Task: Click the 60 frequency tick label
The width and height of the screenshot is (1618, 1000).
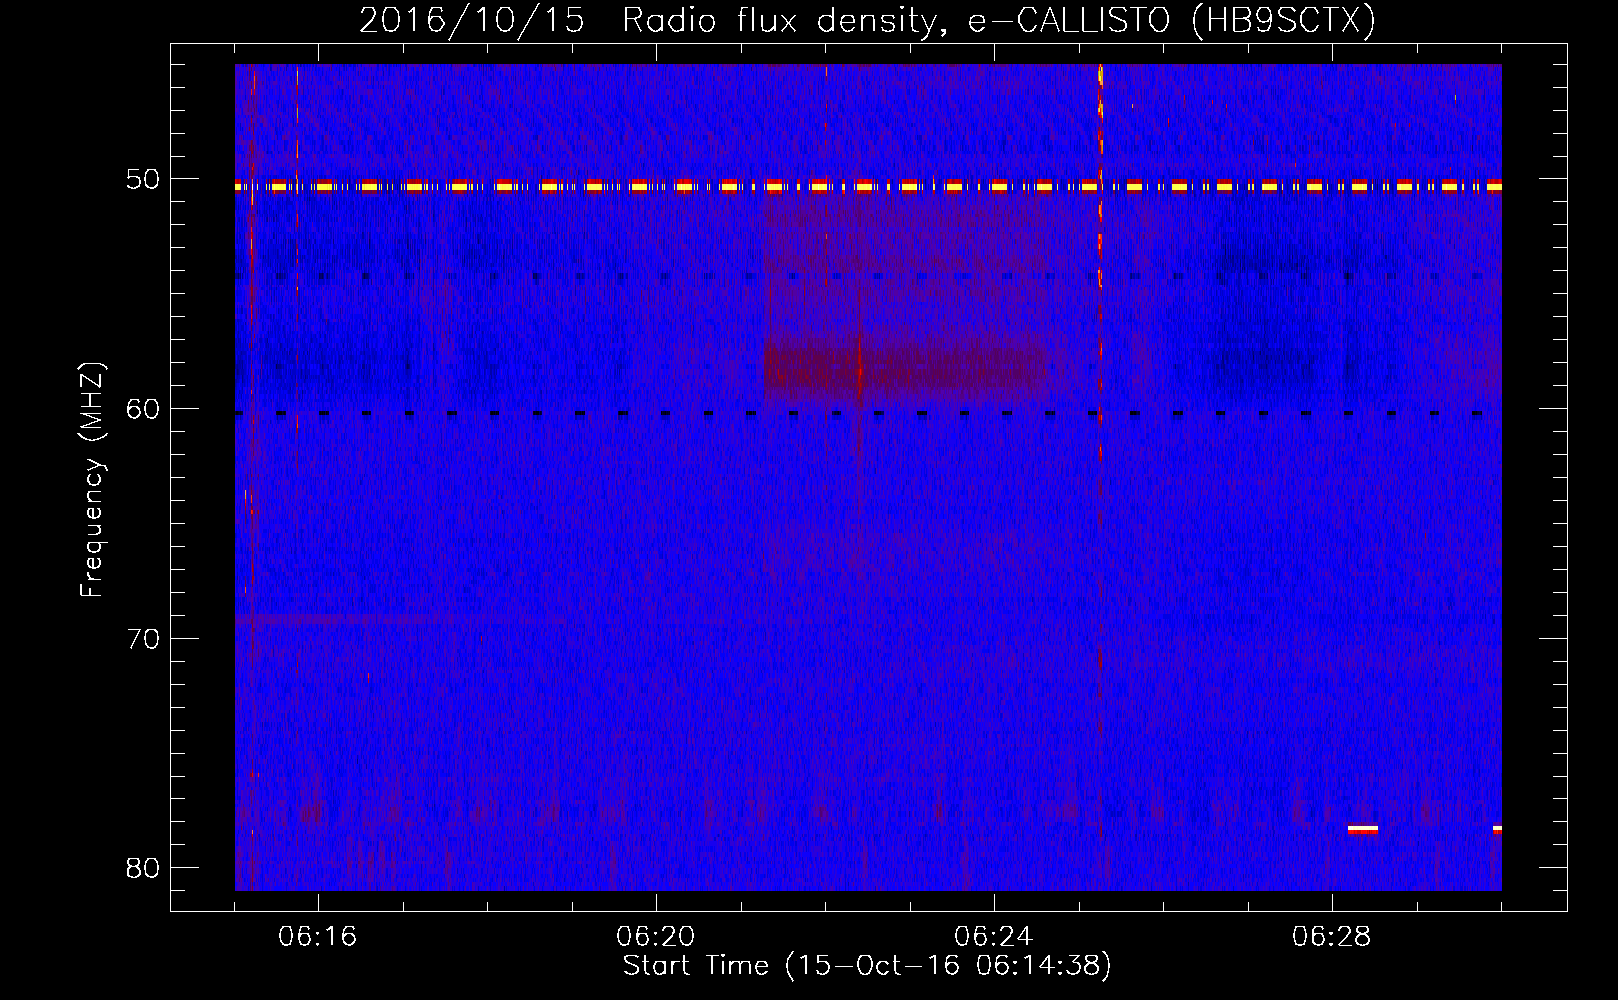Action: (x=143, y=409)
